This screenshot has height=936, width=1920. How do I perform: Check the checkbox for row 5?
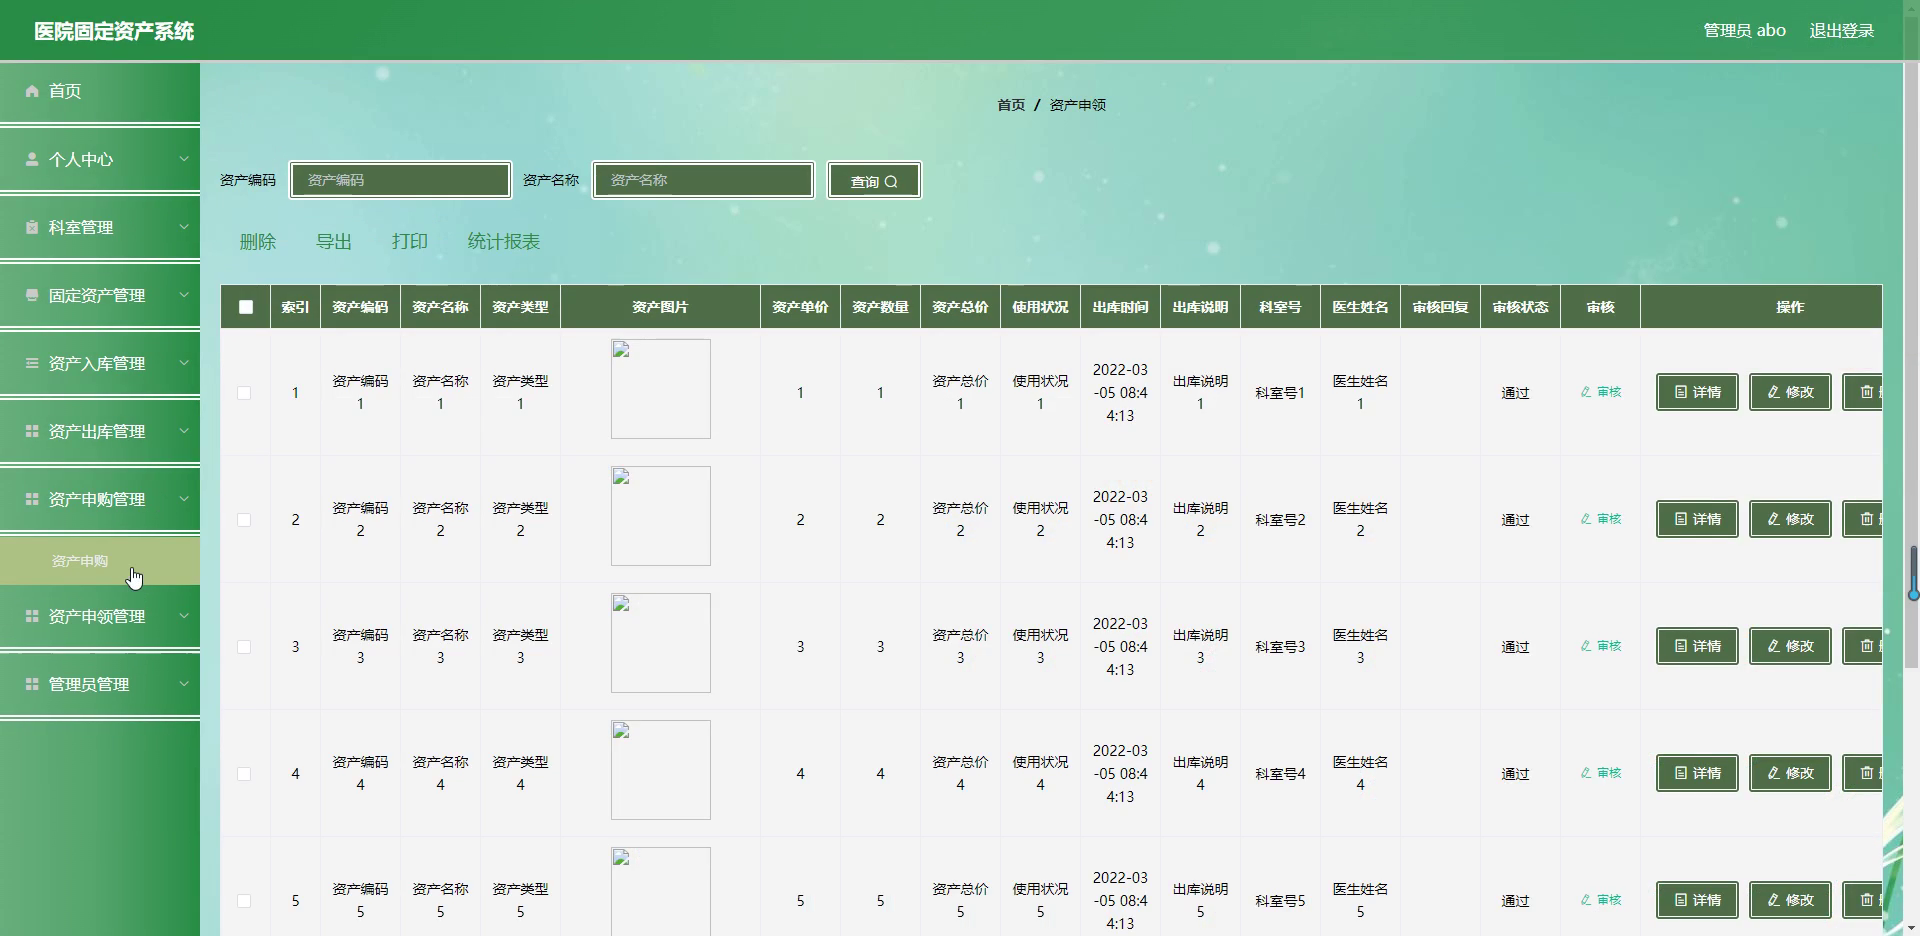pyautogui.click(x=244, y=901)
